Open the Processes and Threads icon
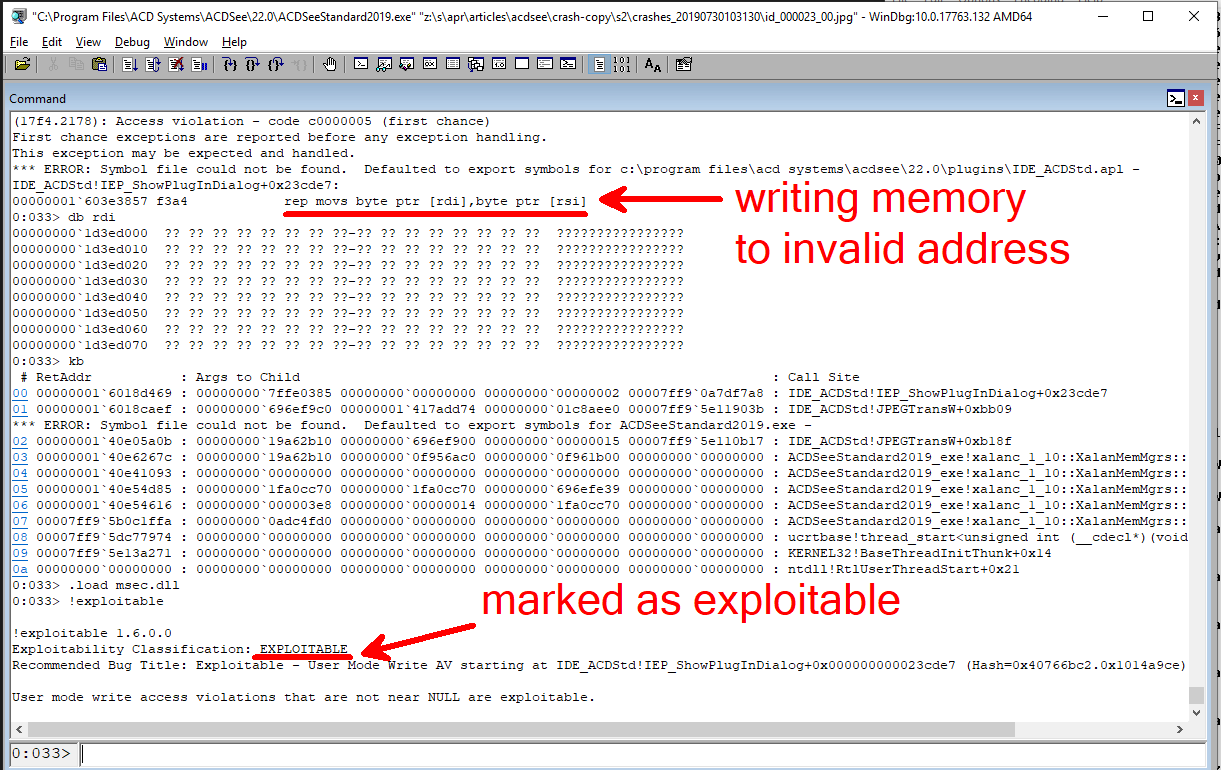The width and height of the screenshot is (1221, 770). click(545, 64)
